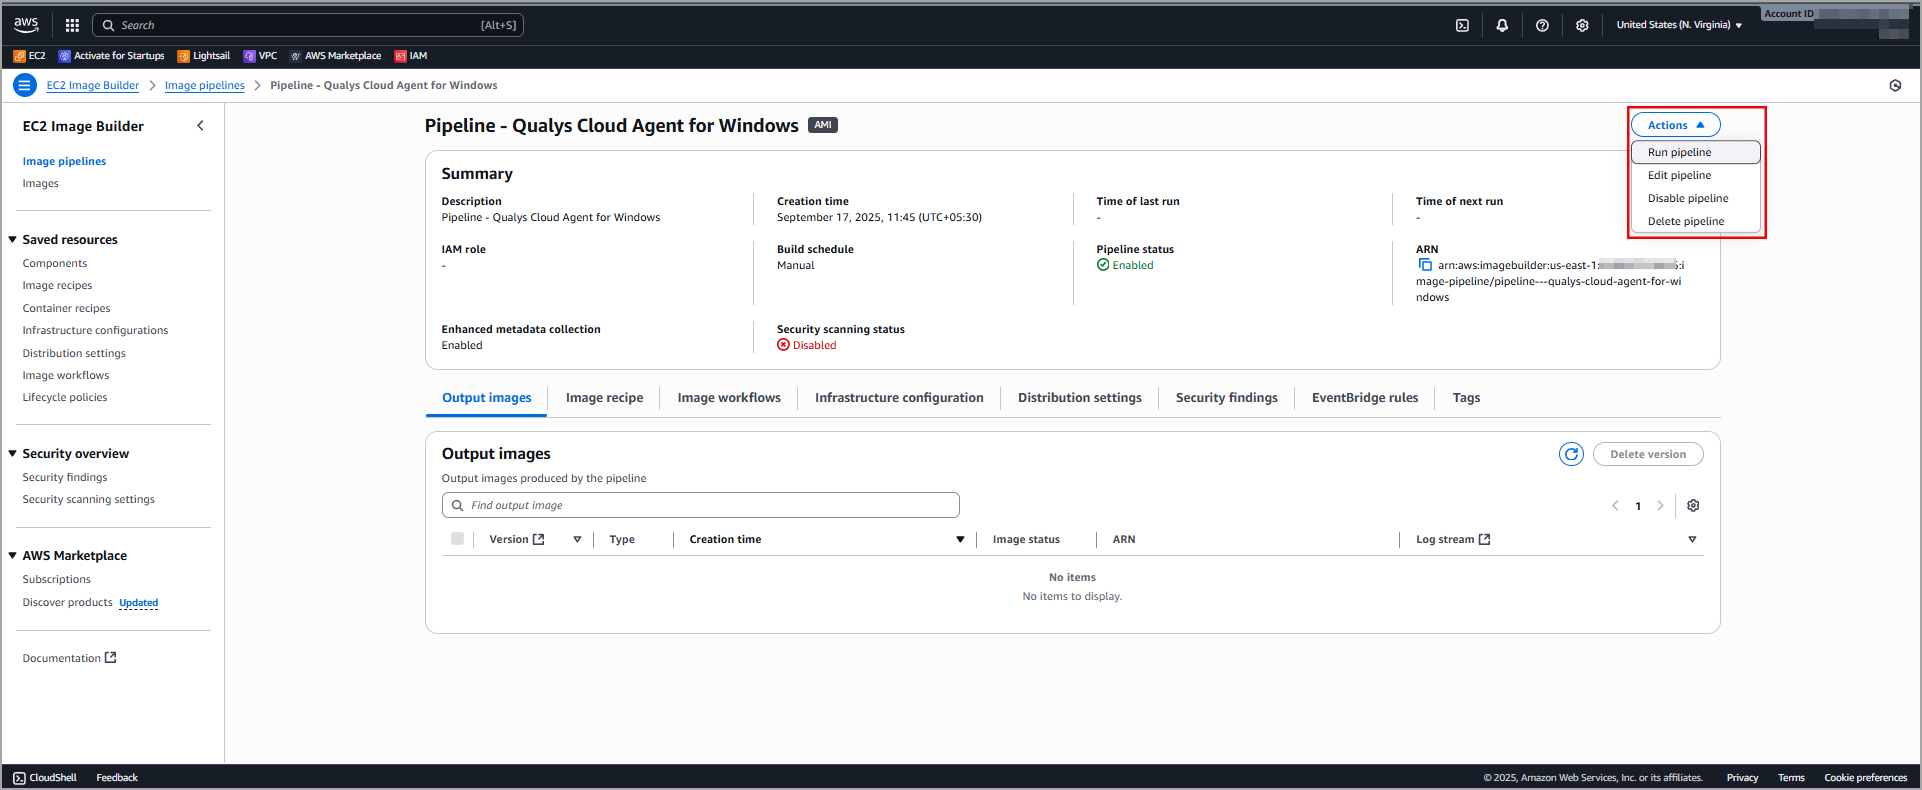The width and height of the screenshot is (1922, 790).
Task: Collapse the Saved resources section
Action: tap(13, 240)
